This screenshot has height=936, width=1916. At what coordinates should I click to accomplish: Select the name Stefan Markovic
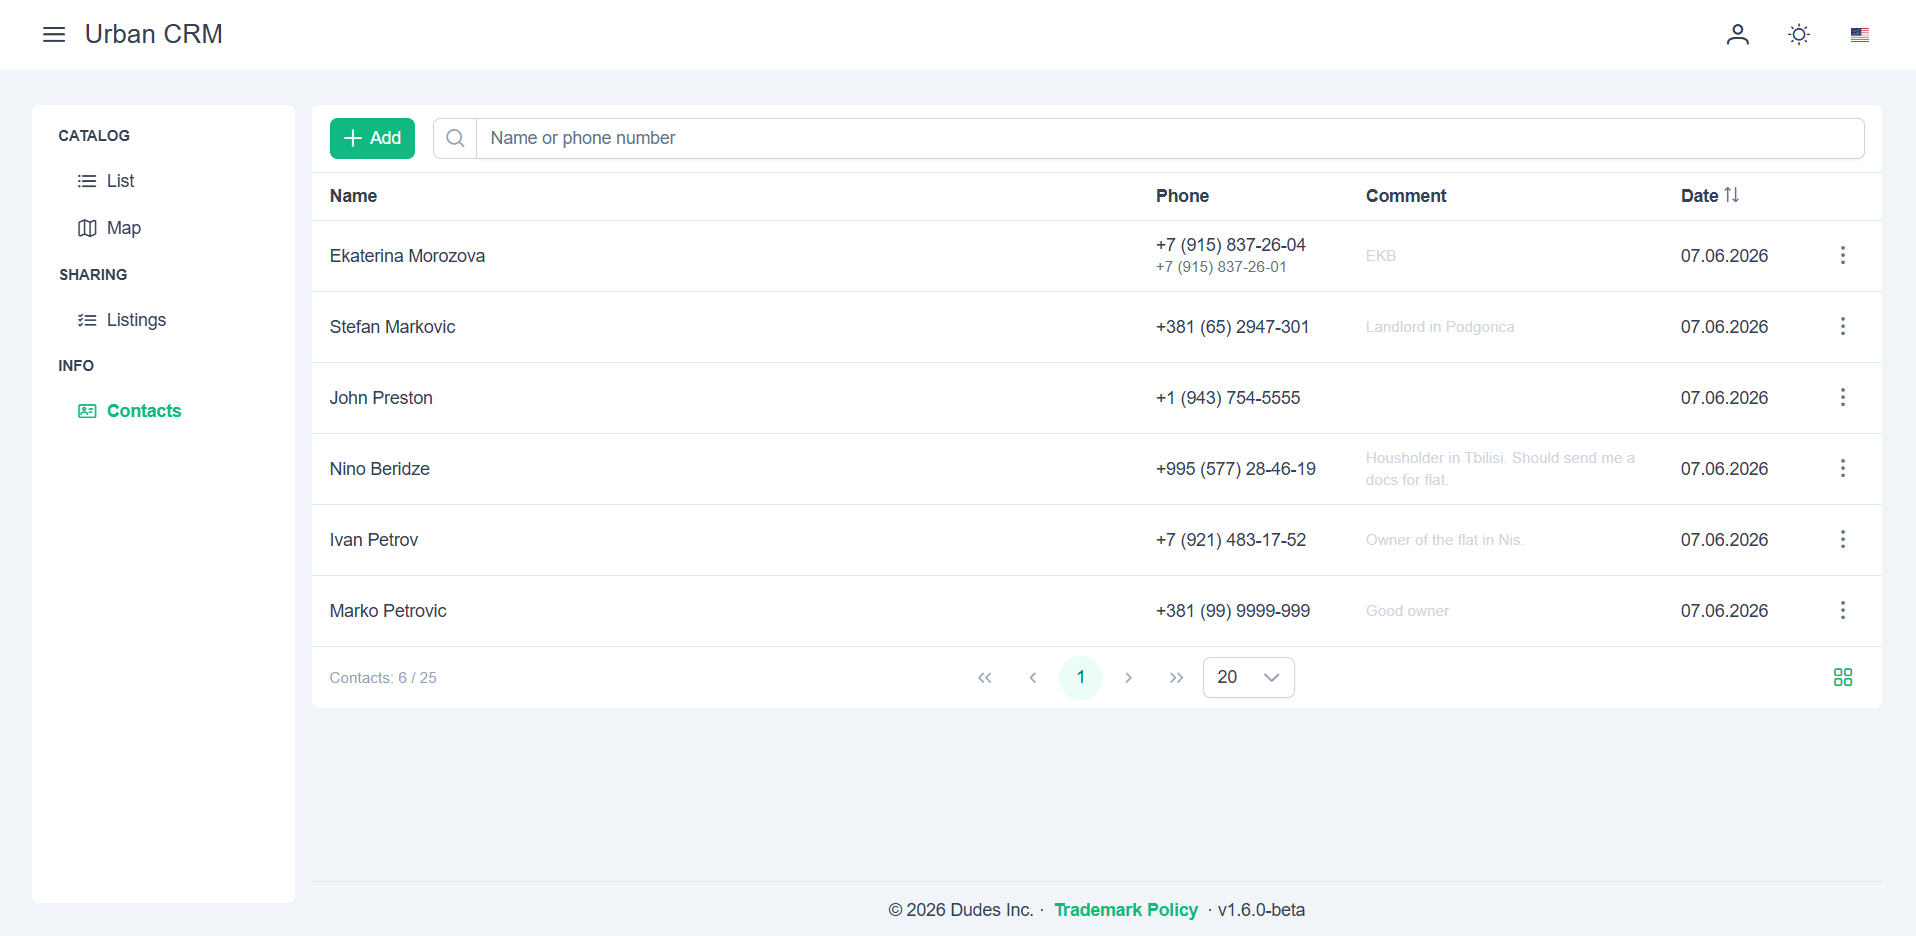click(x=392, y=327)
